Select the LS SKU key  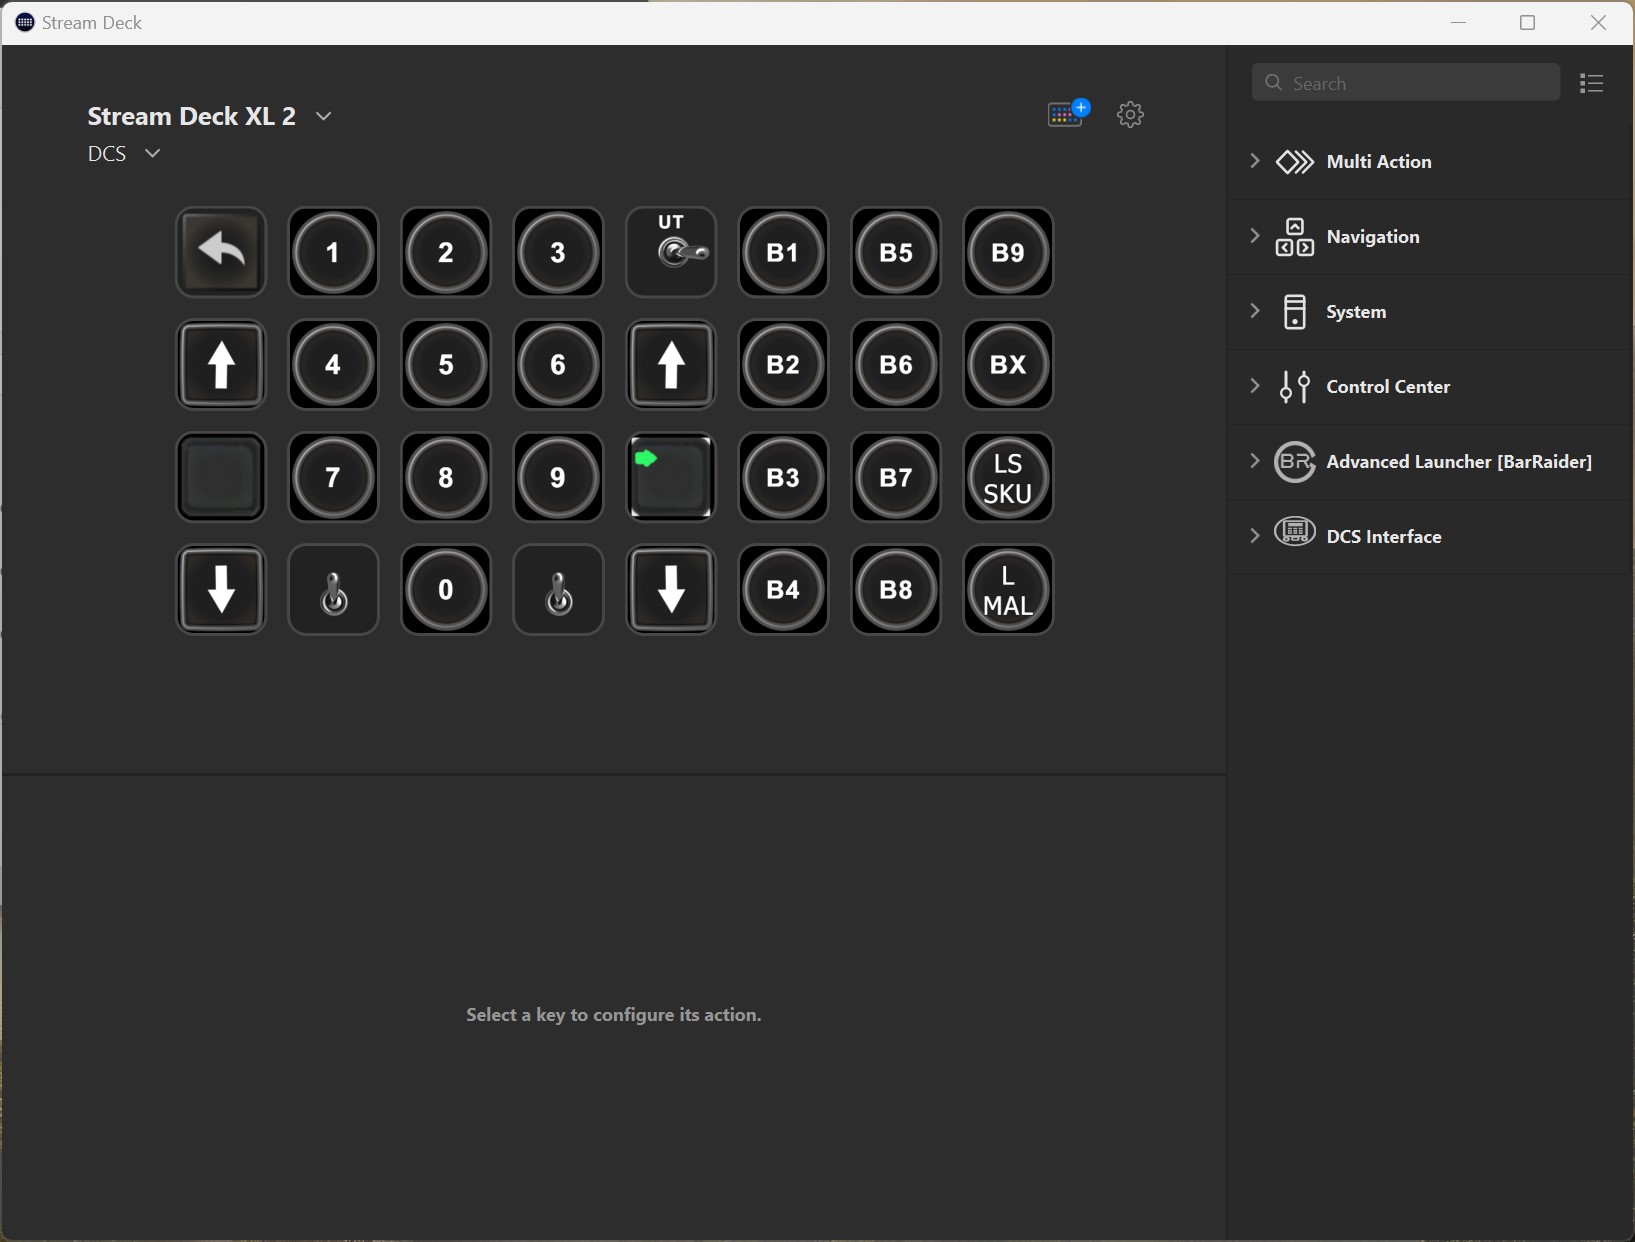pos(1007,477)
